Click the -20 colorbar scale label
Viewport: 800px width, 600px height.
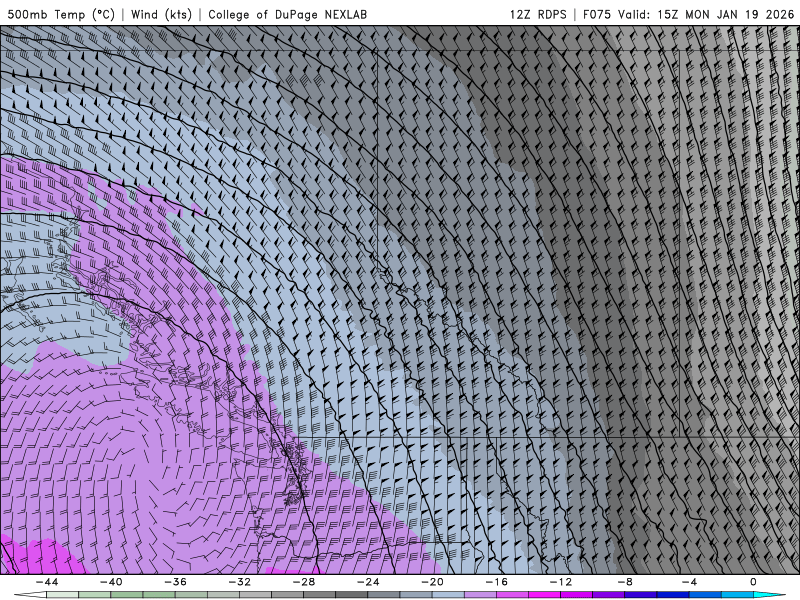click(433, 582)
